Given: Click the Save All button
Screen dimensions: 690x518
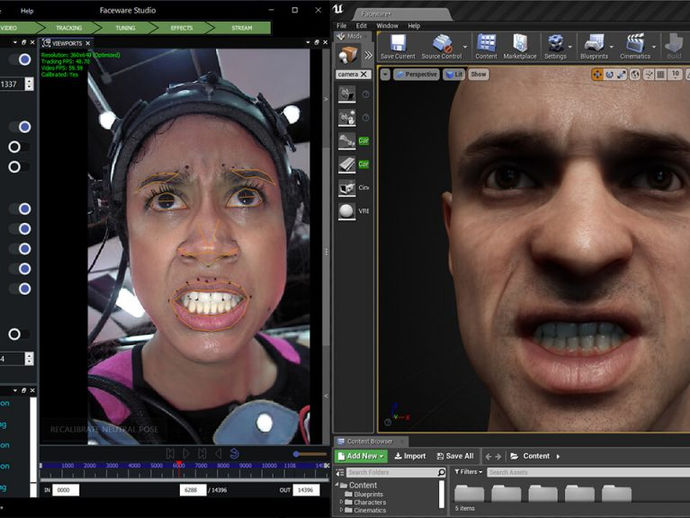Looking at the screenshot, I should click(455, 456).
